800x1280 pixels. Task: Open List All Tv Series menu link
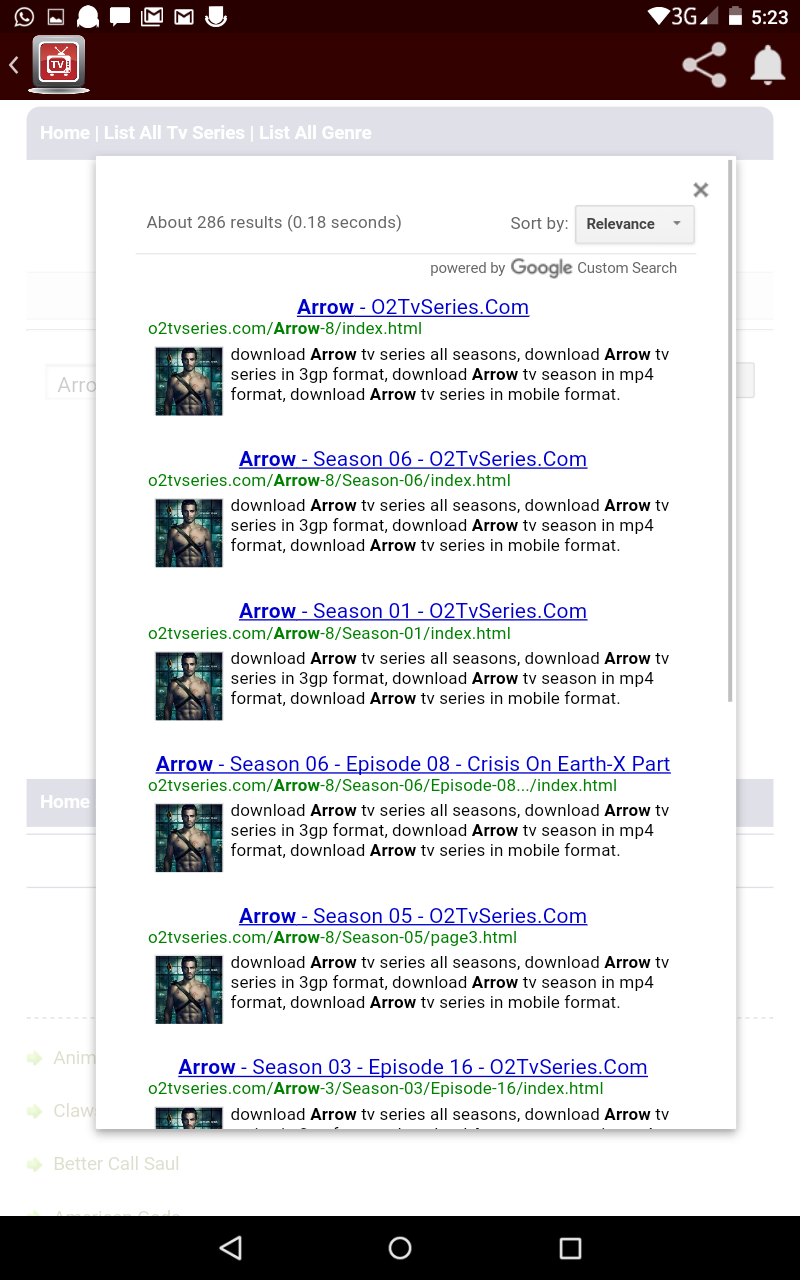click(174, 133)
